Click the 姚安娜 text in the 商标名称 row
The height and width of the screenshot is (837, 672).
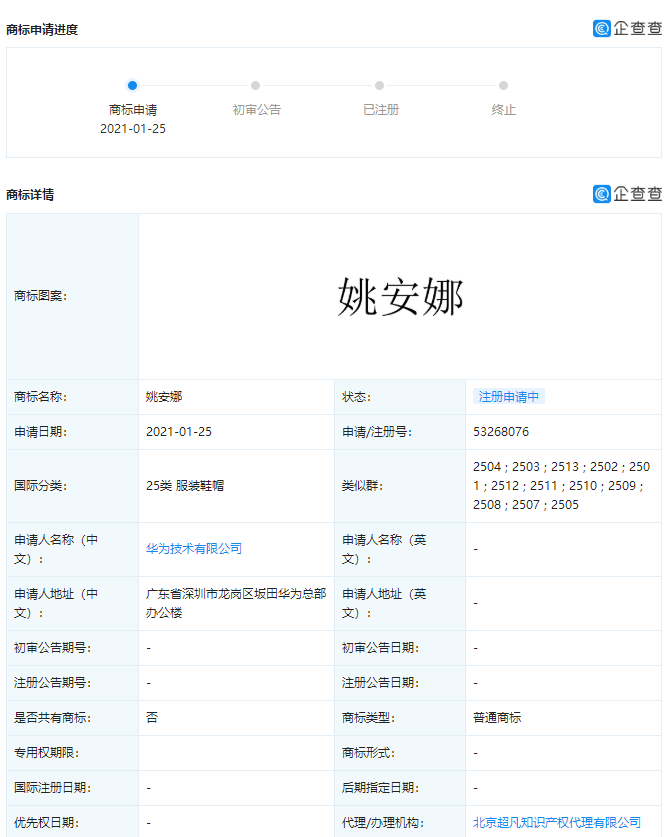click(164, 397)
